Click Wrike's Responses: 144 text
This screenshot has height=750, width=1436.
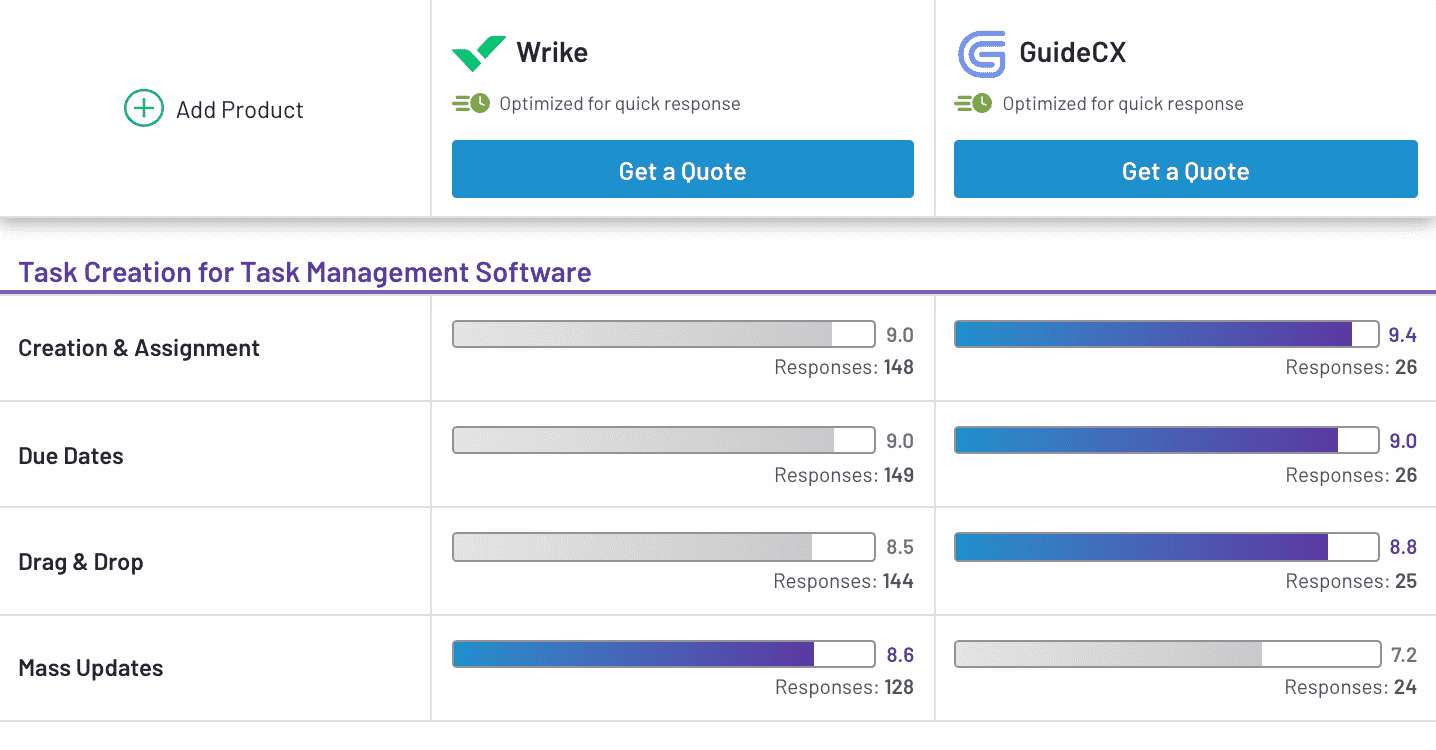tap(844, 581)
